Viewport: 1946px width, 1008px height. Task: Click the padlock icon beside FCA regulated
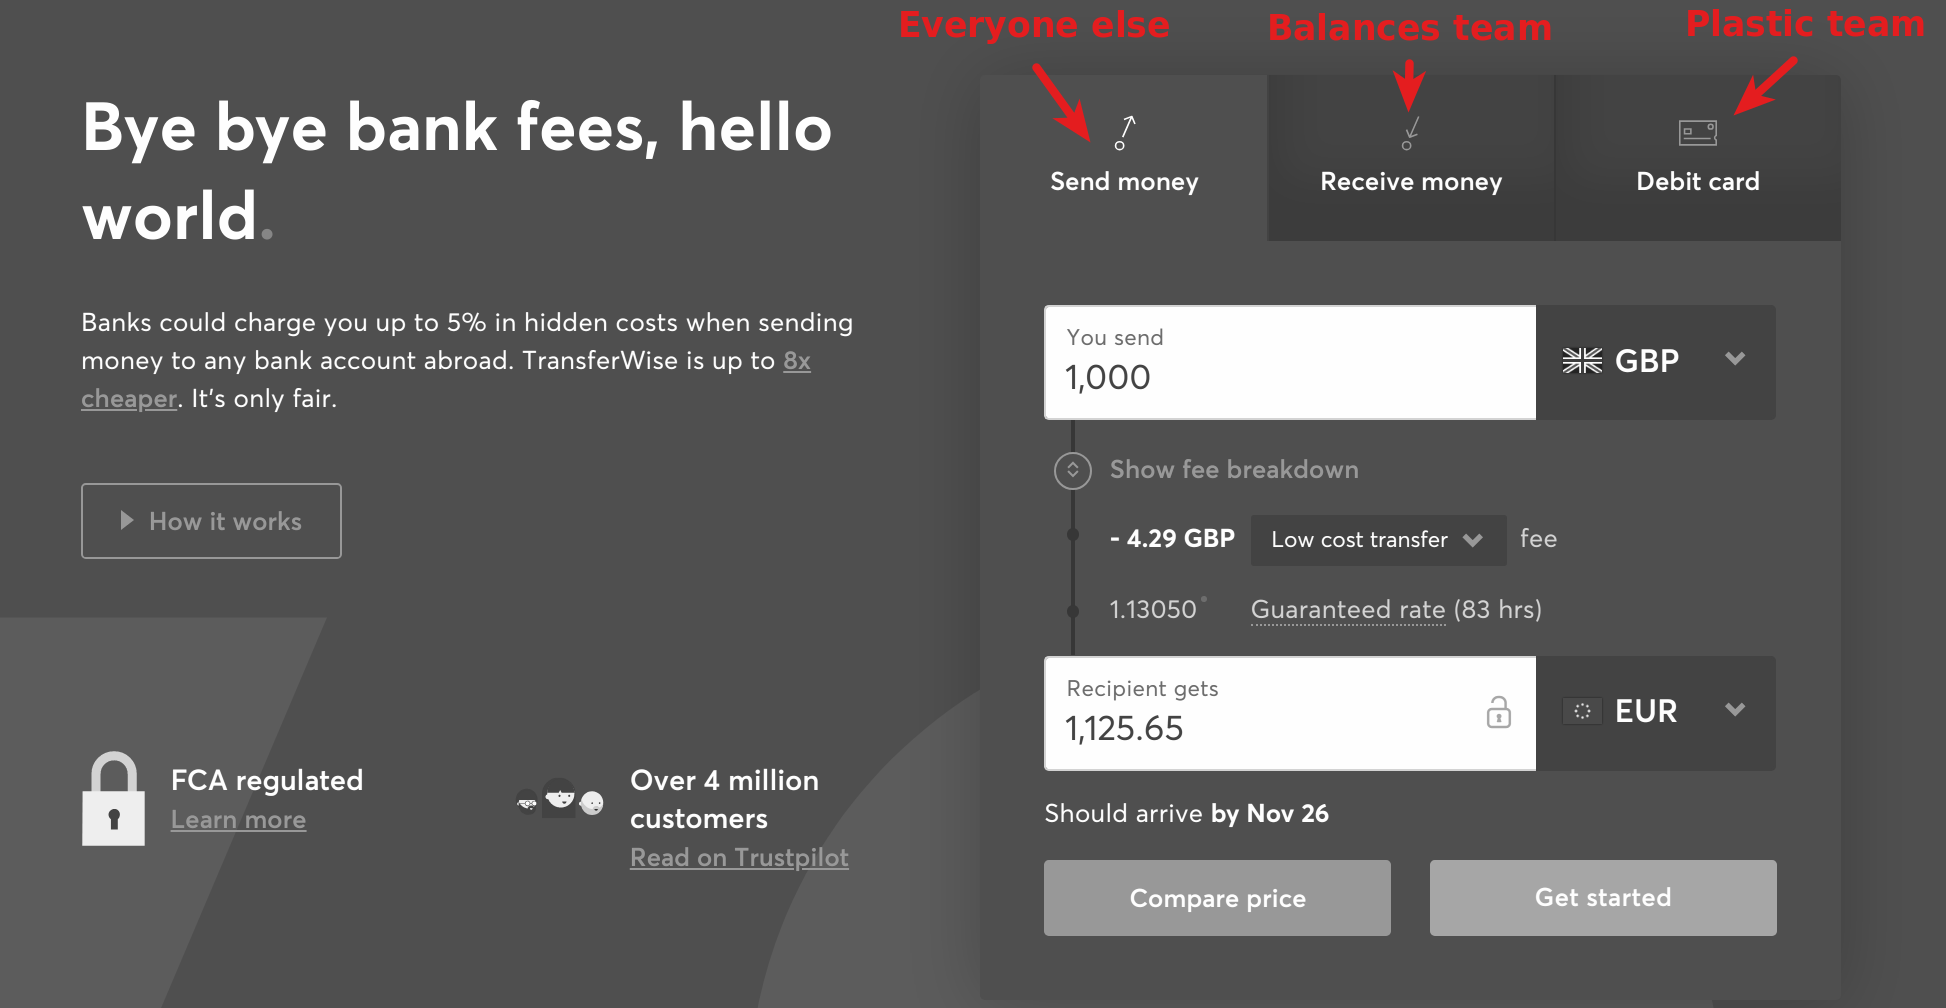pos(113,798)
